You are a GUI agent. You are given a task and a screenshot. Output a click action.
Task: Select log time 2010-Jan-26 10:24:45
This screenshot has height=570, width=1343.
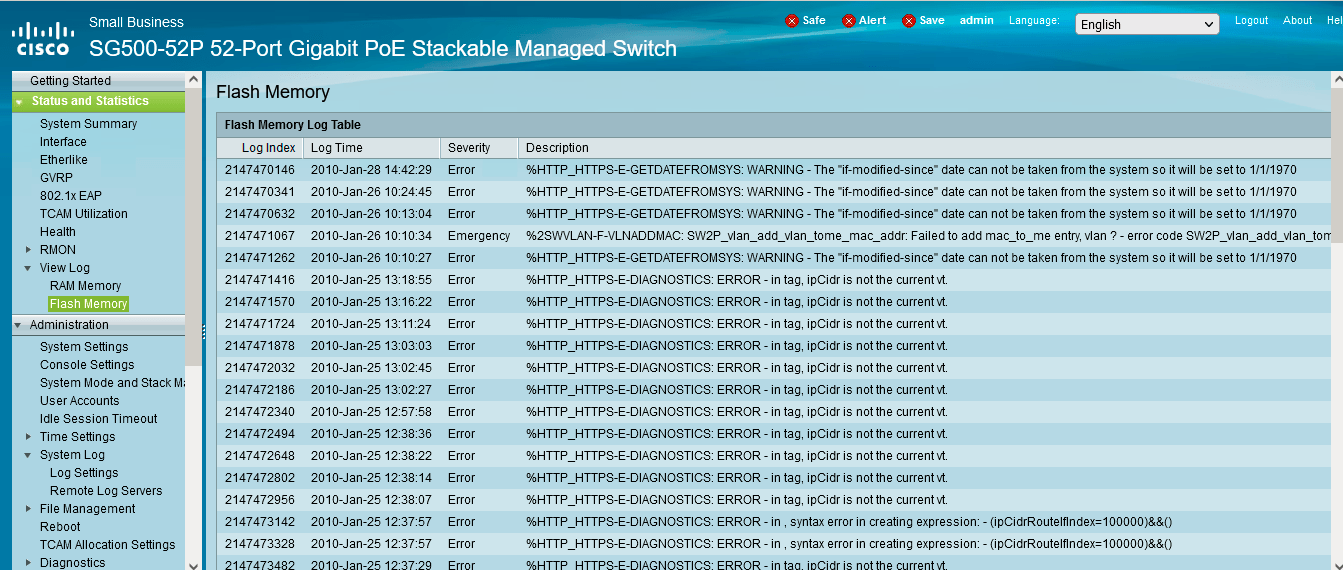coord(371,192)
